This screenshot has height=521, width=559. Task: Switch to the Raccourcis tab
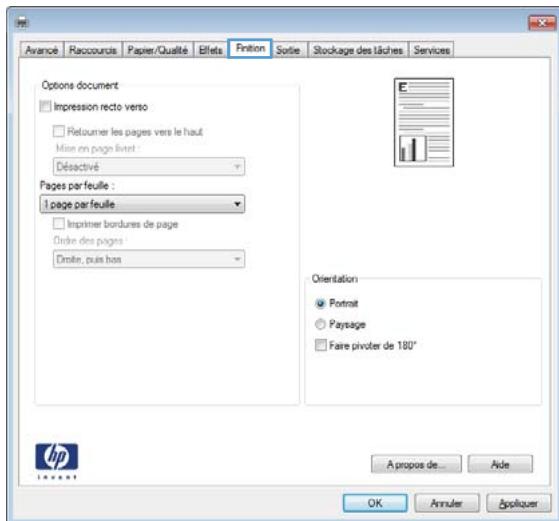93,50
